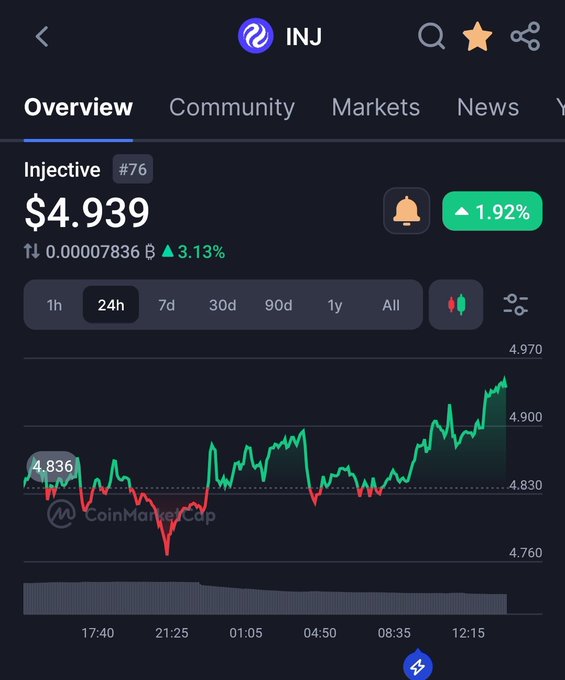Tap the 4.830 axis label
The image size is (565, 680).
(526, 485)
